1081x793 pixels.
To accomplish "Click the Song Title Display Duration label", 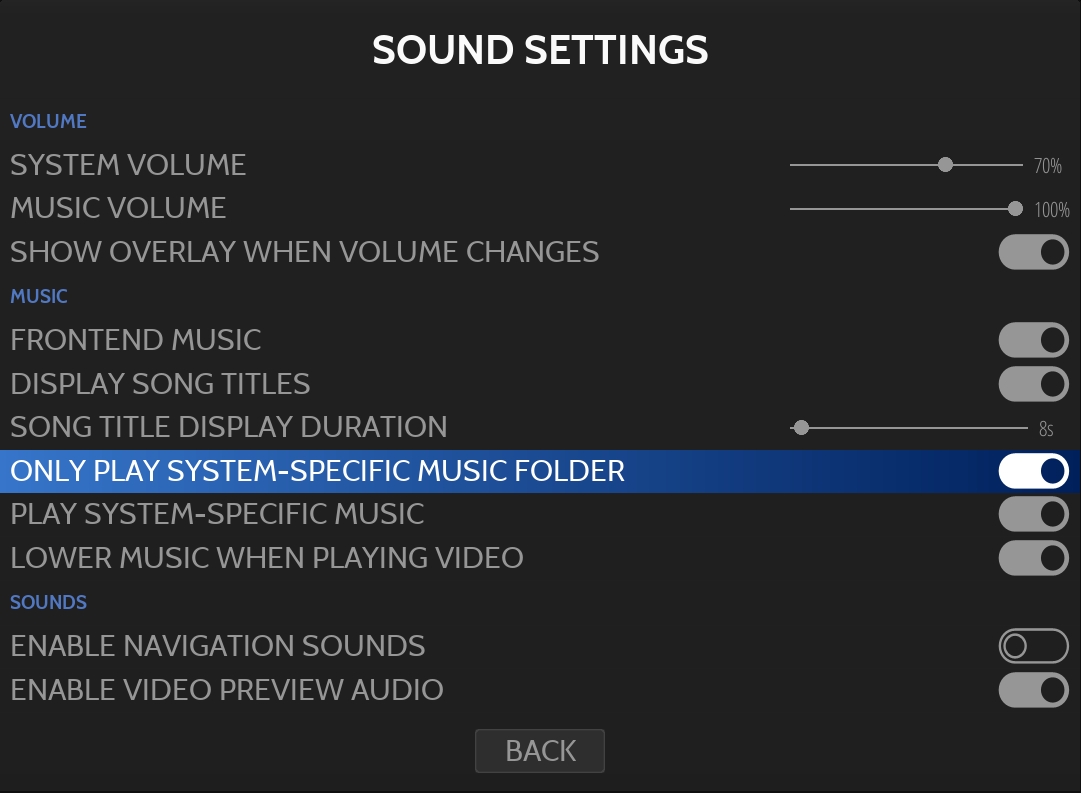I will tap(229, 427).
